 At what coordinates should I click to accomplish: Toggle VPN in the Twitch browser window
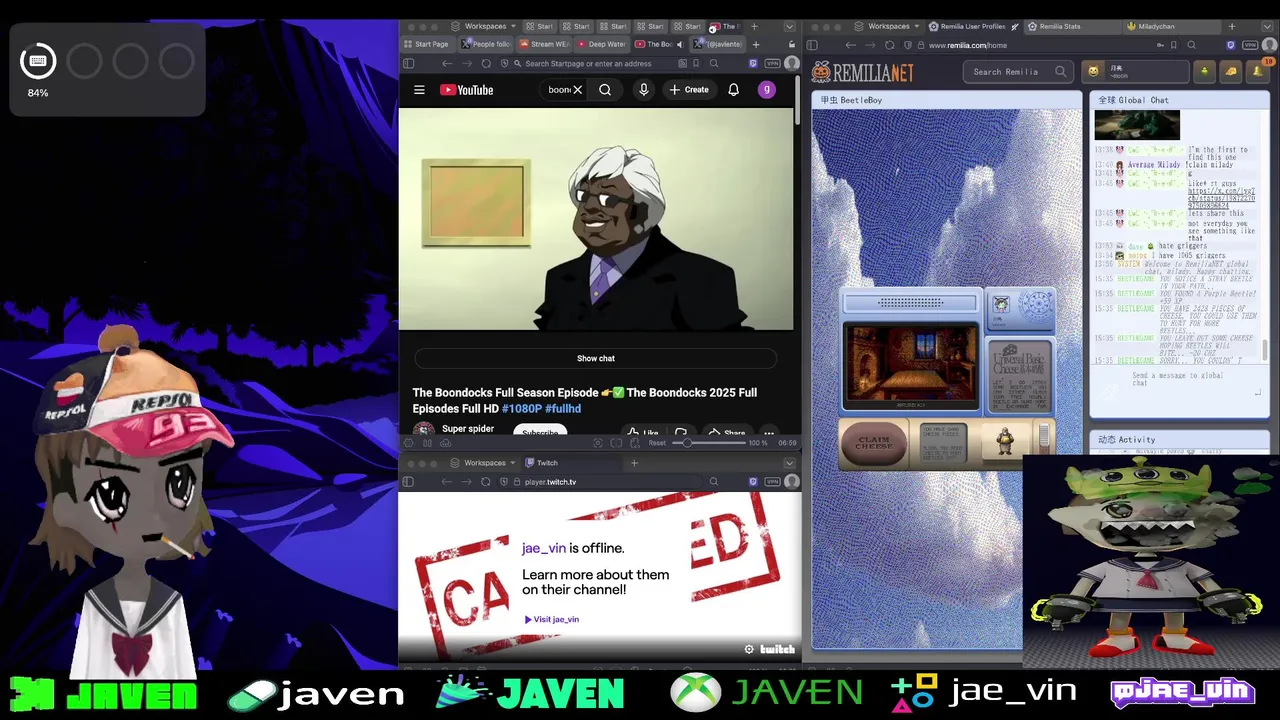772,482
